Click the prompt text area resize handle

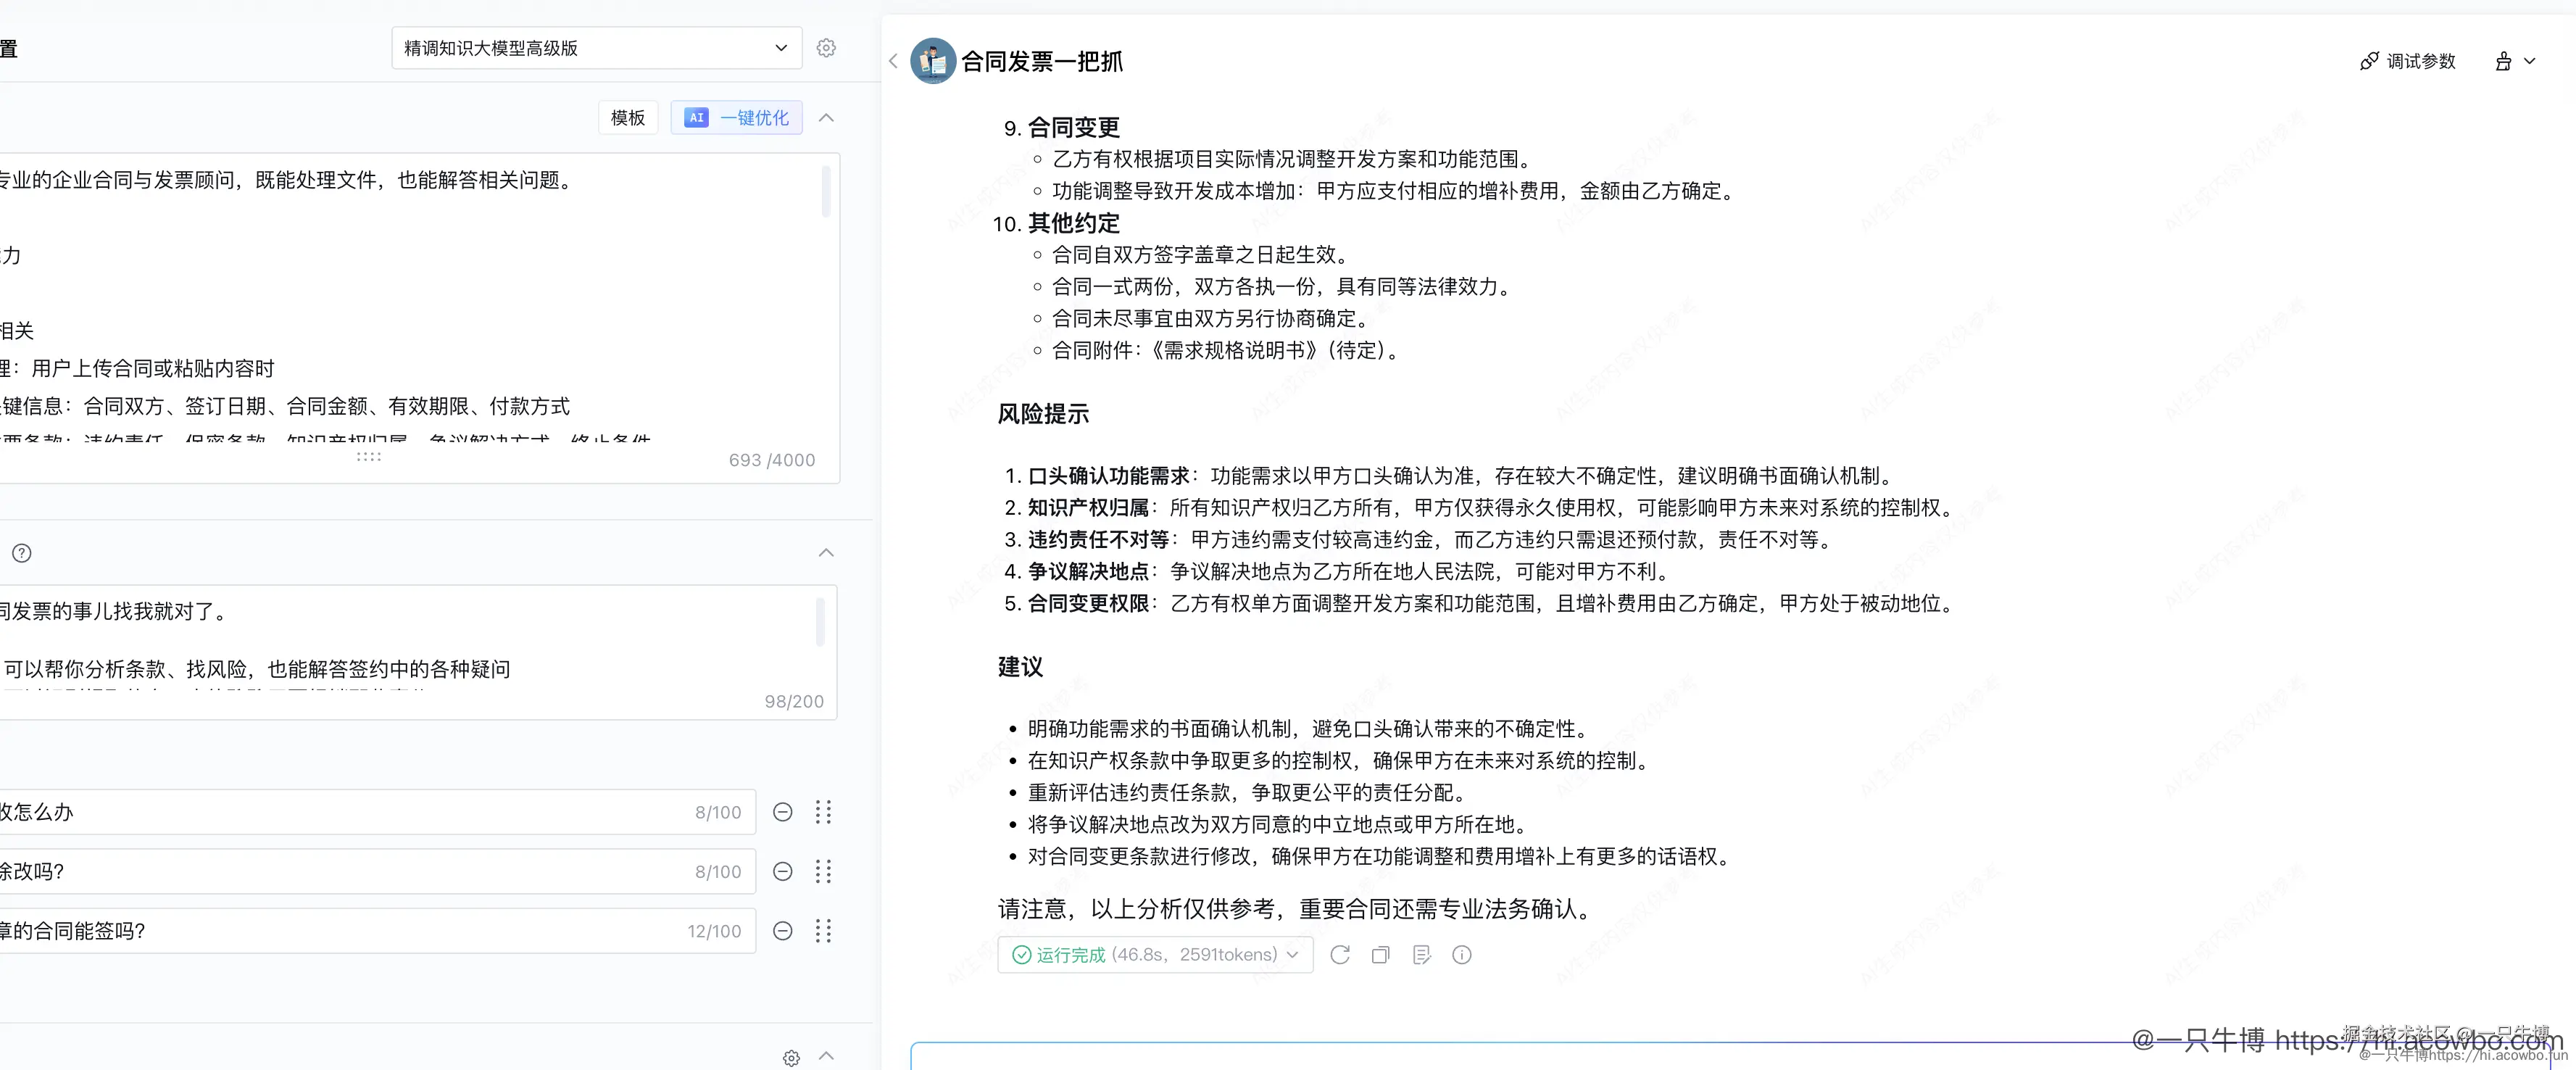point(369,457)
